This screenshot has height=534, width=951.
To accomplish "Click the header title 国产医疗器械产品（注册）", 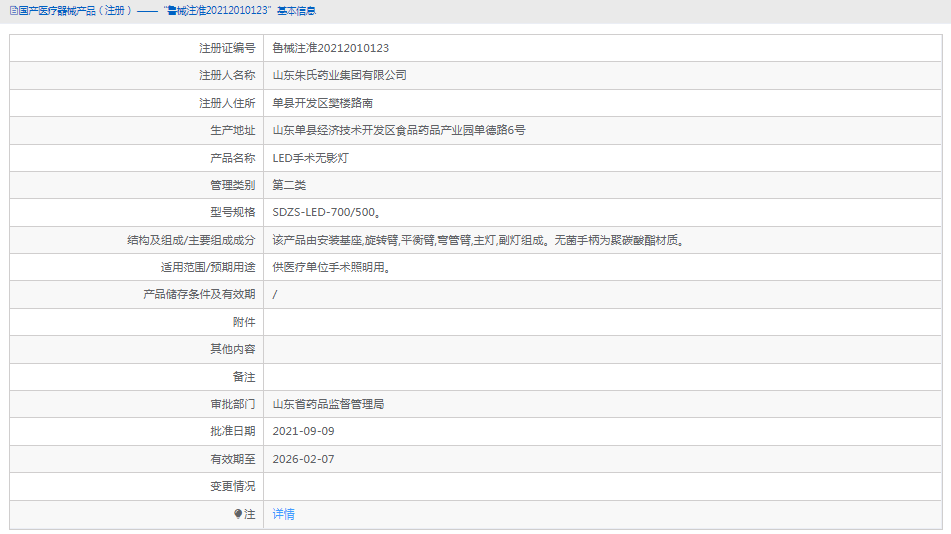I will tap(75, 11).
